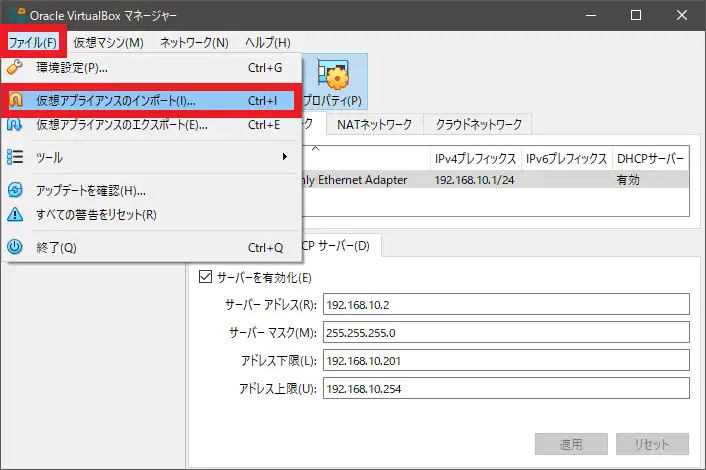Screen dimensions: 706x470
Task: Open the File menu
Action: [x=33, y=43]
